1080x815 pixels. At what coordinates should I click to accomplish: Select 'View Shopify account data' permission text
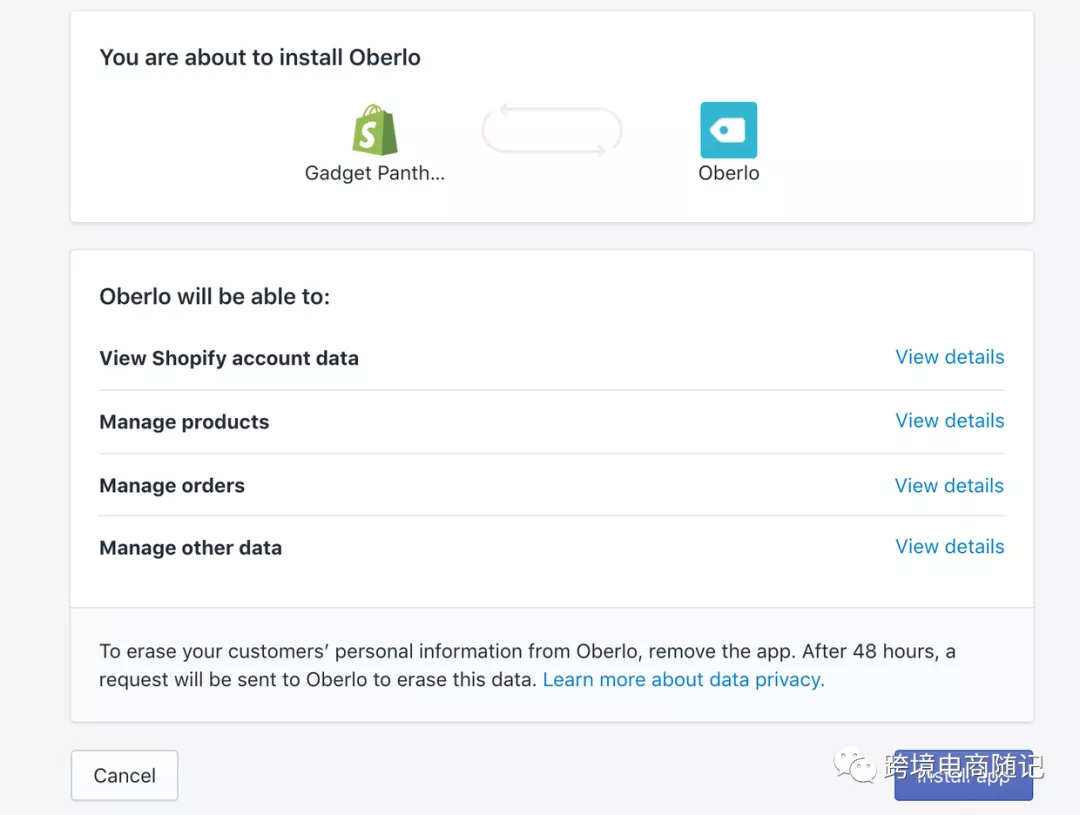click(229, 358)
